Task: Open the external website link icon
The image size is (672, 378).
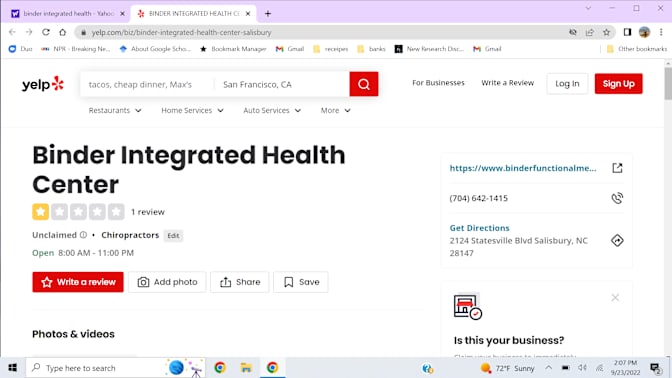Action: pyautogui.click(x=617, y=168)
